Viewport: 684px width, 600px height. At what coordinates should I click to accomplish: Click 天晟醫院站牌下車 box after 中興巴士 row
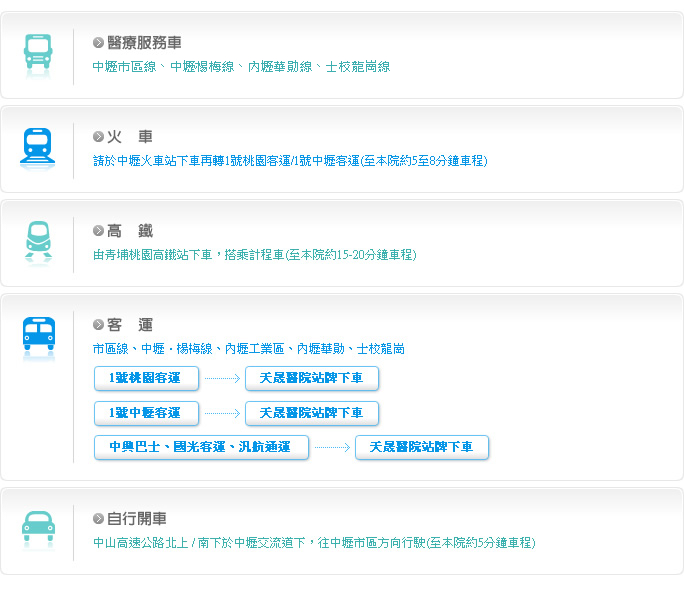(422, 447)
